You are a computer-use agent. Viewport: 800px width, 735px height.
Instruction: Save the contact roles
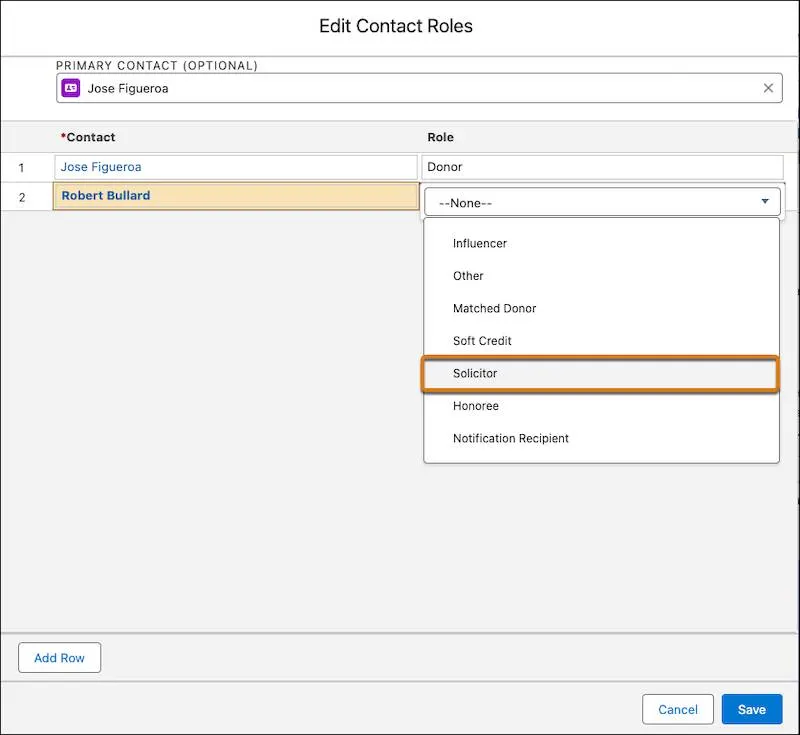pyautogui.click(x=752, y=709)
